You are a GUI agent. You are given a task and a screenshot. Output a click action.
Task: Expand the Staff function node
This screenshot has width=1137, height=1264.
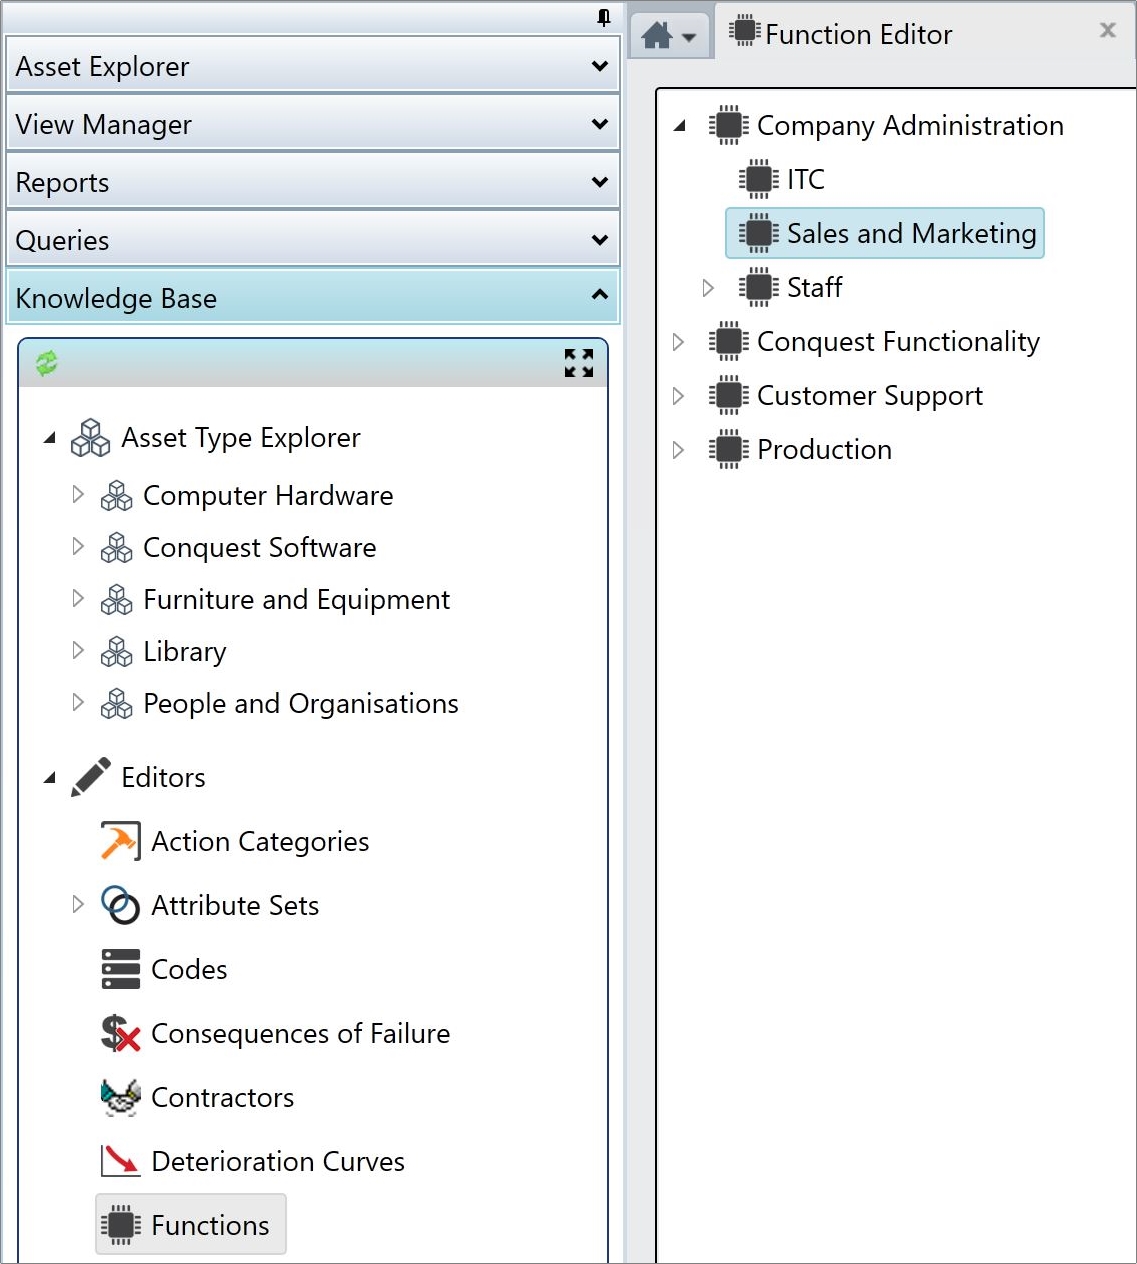(708, 288)
